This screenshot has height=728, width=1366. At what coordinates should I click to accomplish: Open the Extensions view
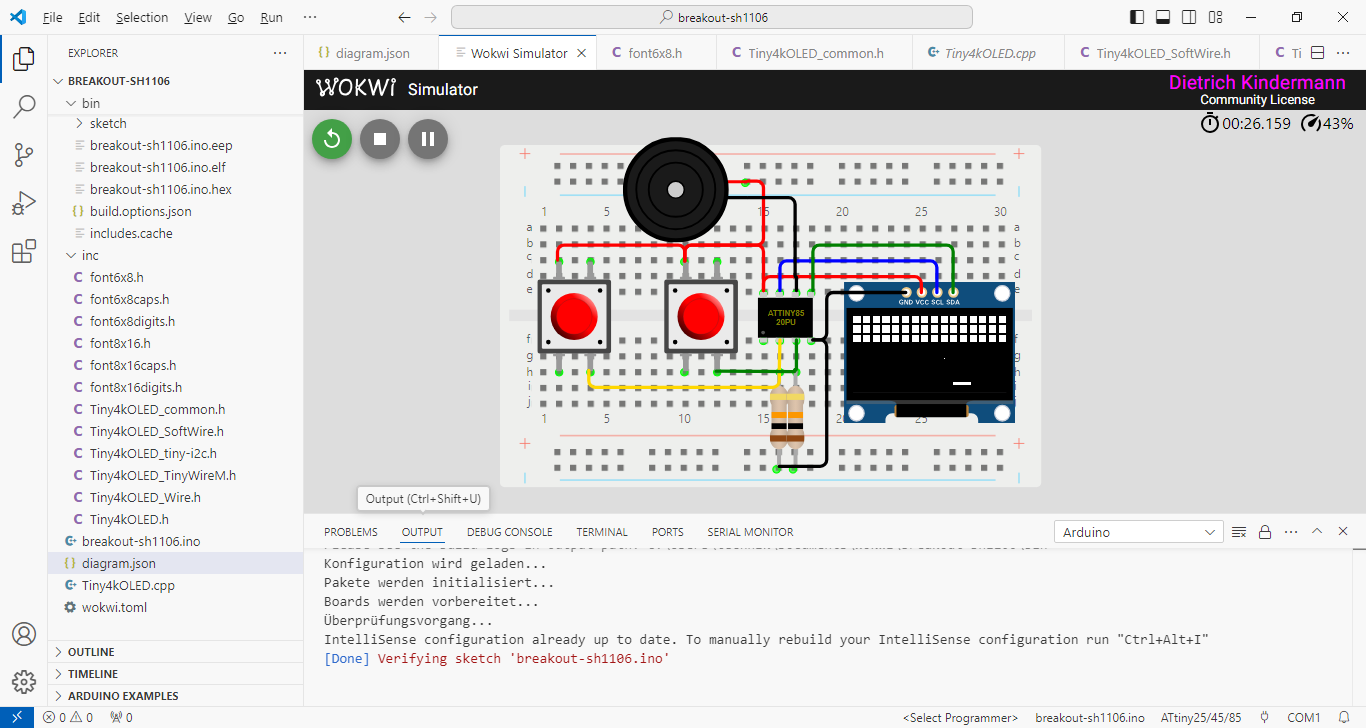pos(24,252)
